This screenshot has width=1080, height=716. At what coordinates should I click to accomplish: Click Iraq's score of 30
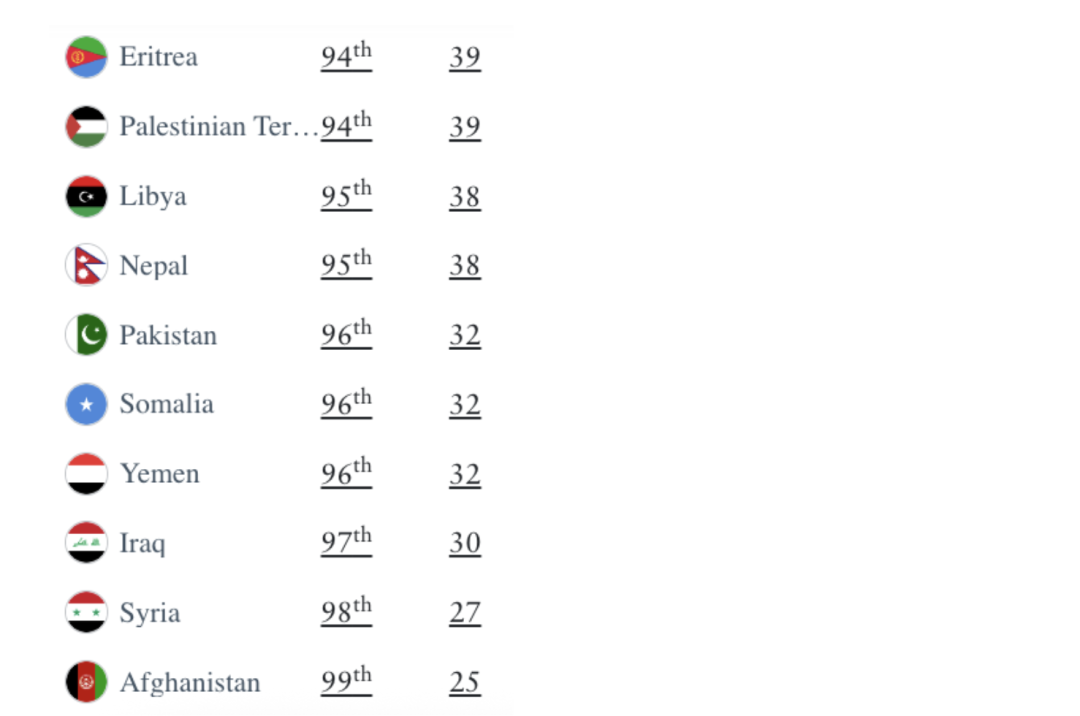465,543
